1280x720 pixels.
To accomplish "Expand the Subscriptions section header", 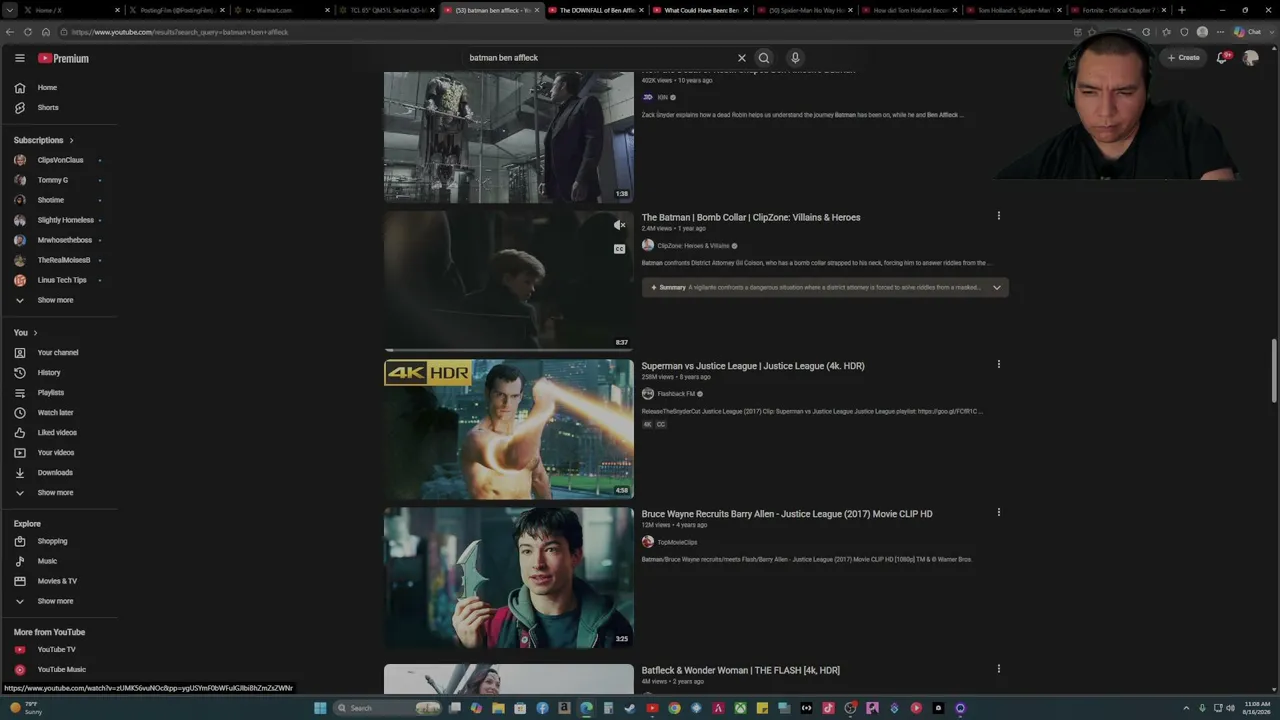I will click(44, 140).
